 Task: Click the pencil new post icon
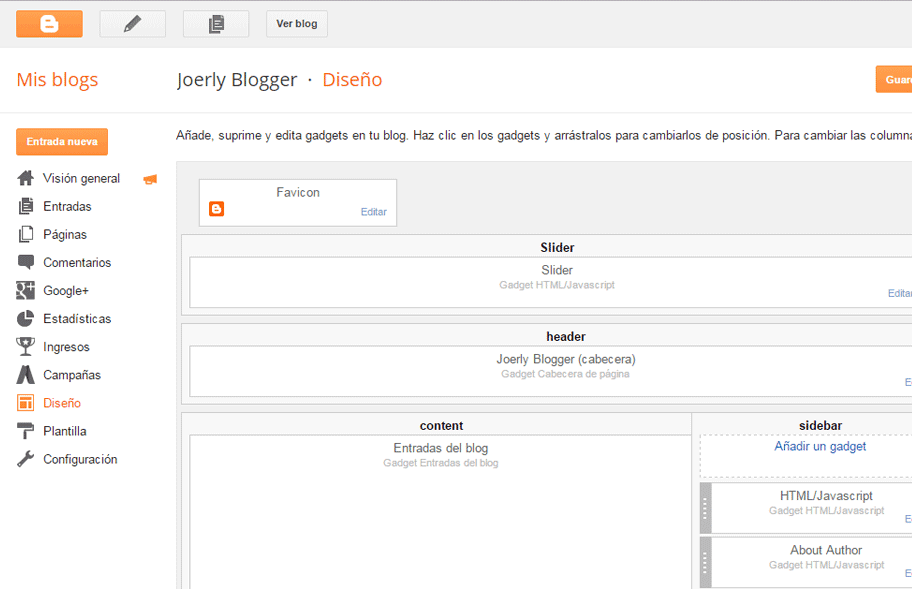pyautogui.click(x=133, y=24)
